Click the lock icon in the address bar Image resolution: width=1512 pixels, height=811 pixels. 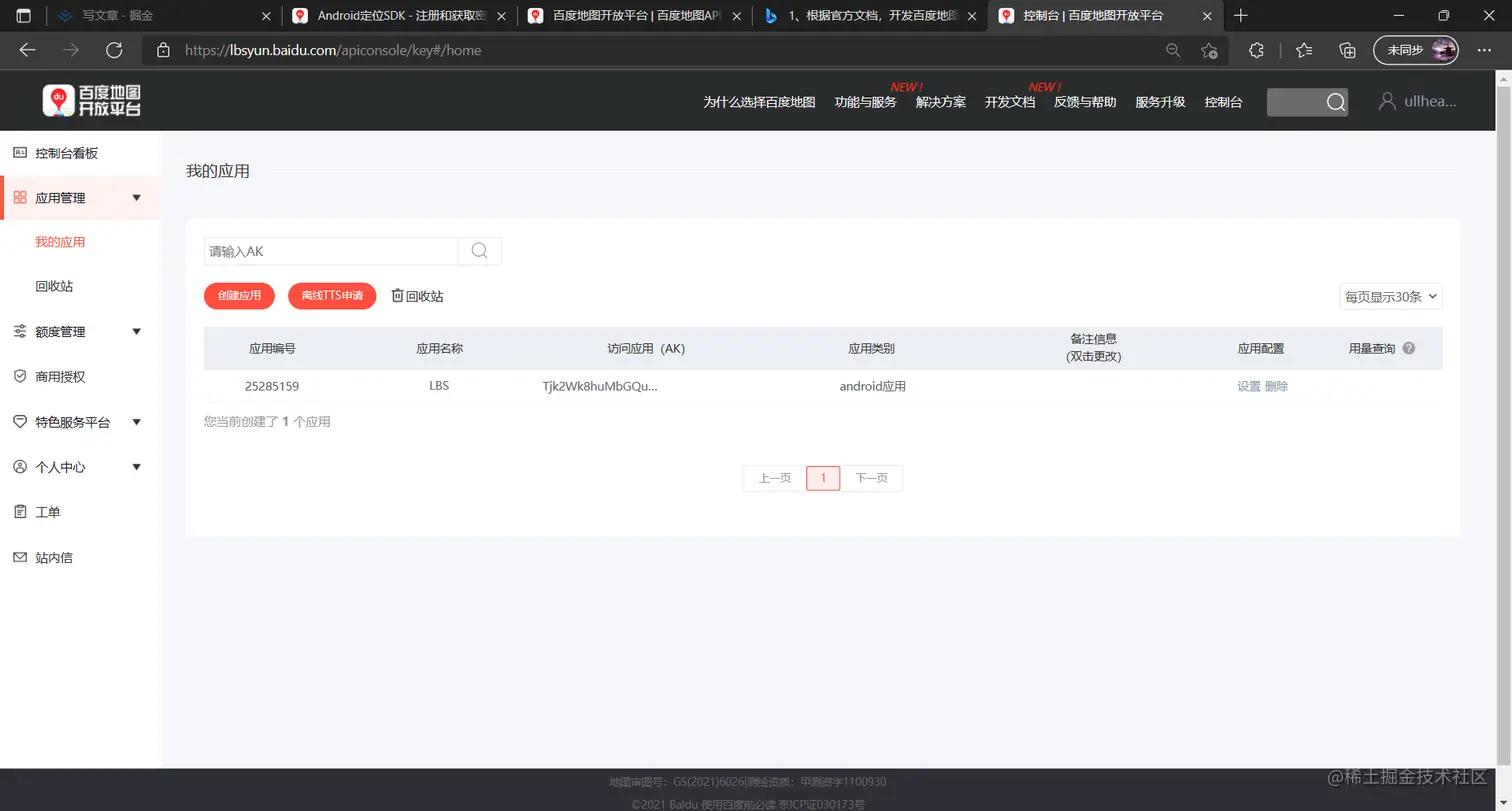click(163, 50)
